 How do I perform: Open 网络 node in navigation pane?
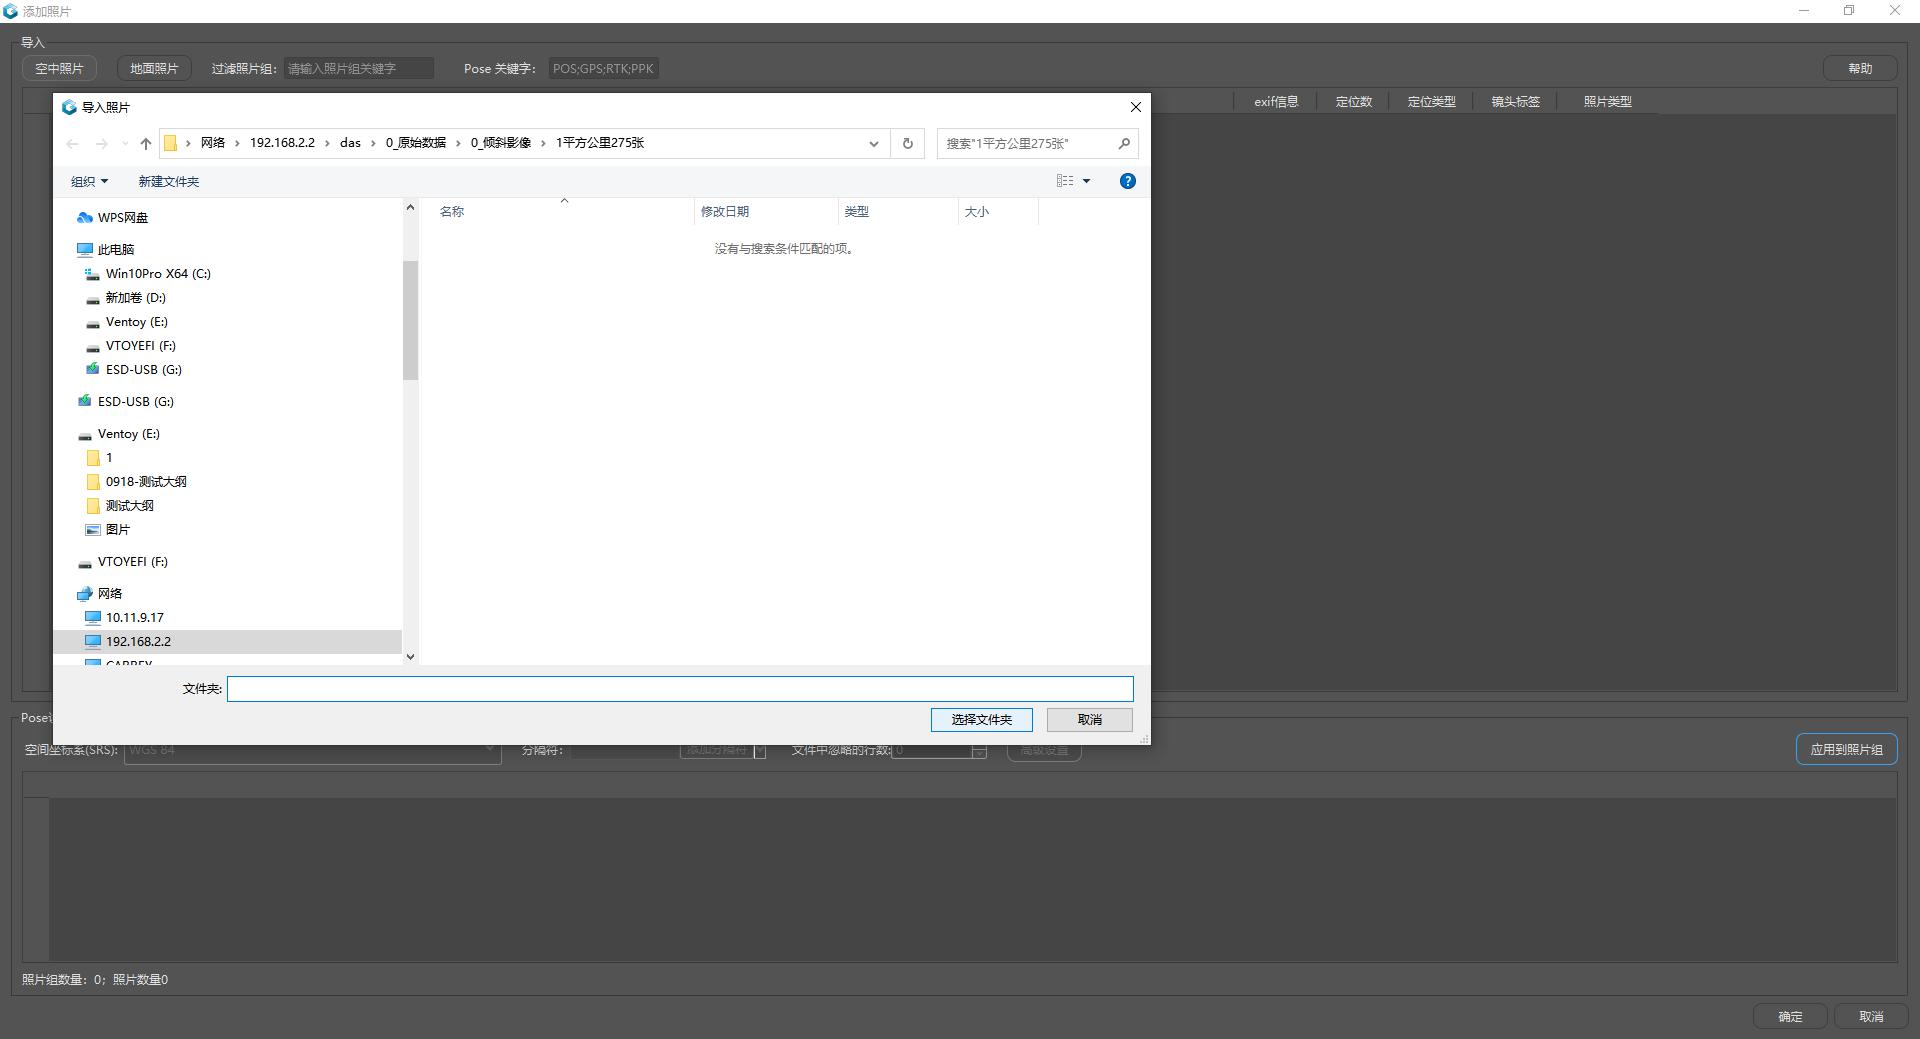110,593
